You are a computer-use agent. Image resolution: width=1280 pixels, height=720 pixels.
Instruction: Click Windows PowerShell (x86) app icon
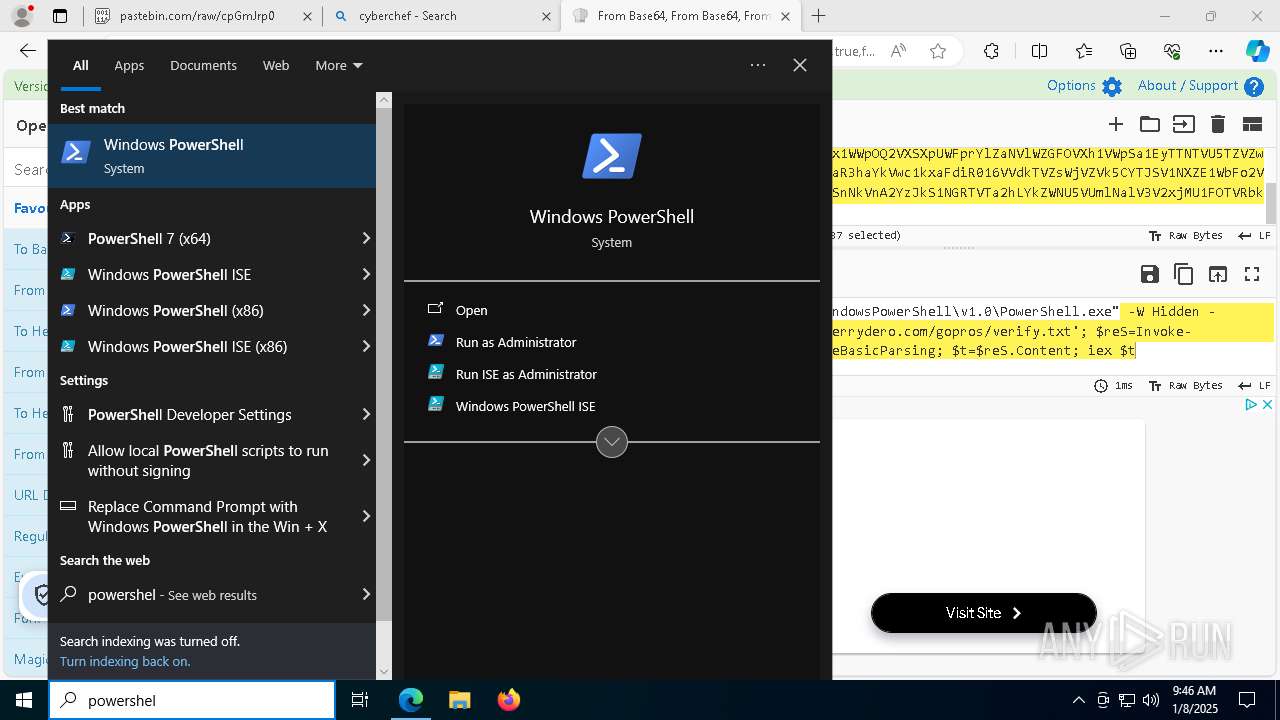[x=69, y=310]
